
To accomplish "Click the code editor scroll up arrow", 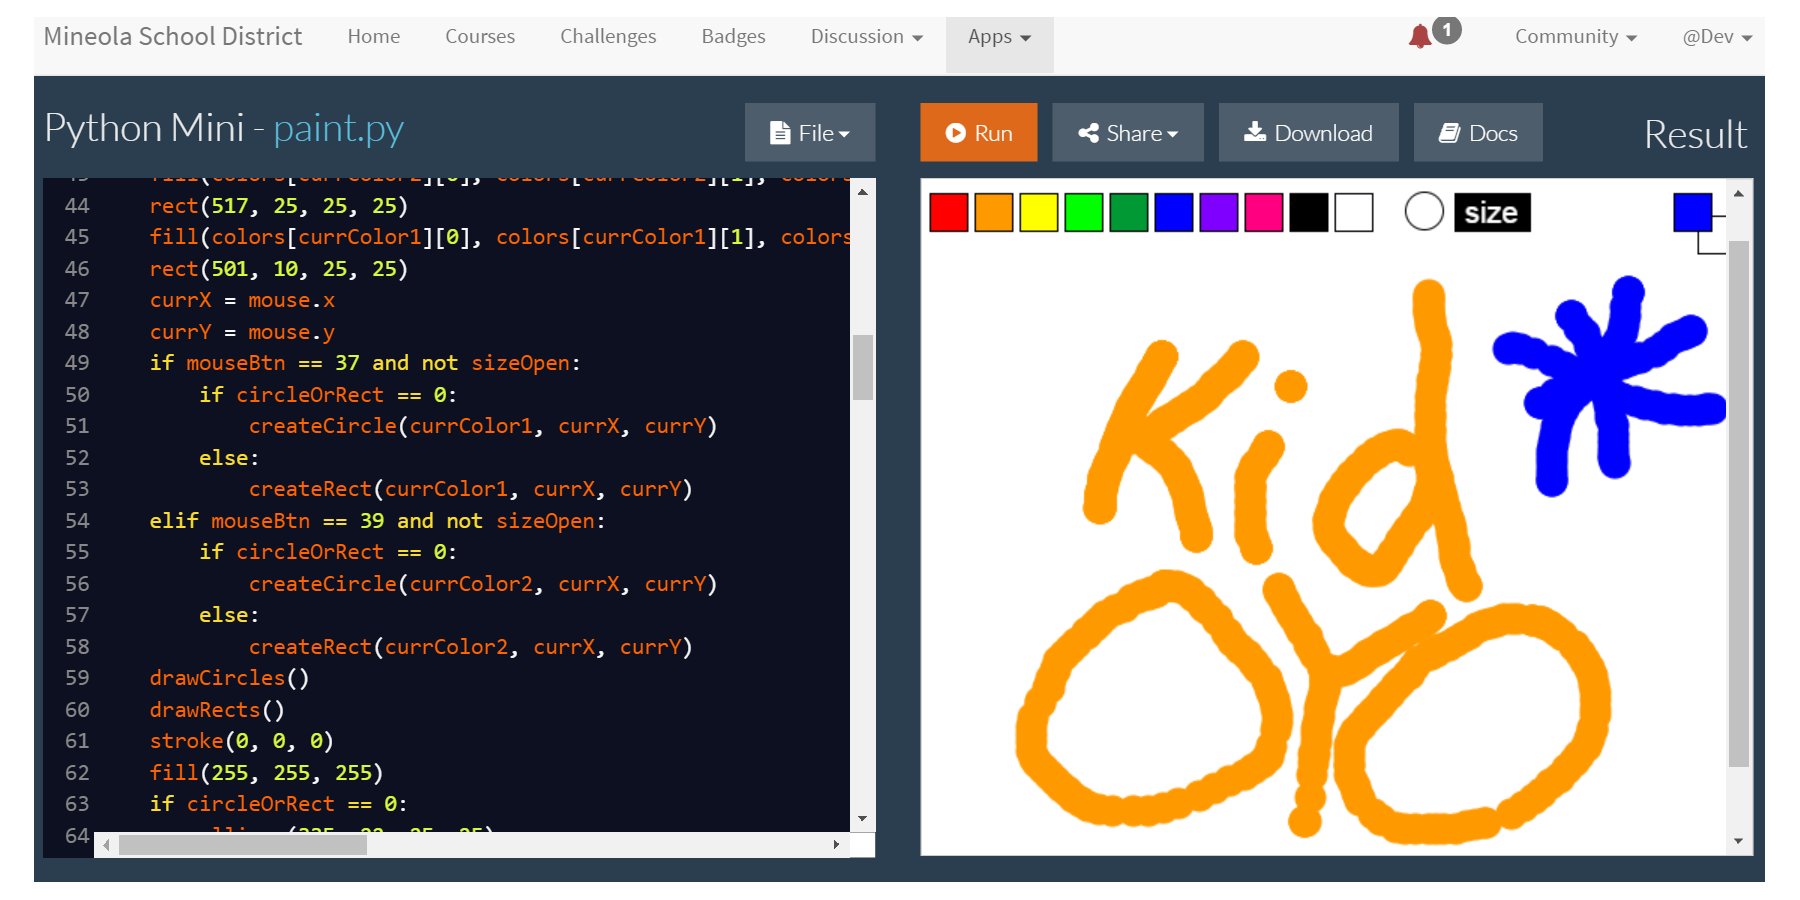I will [863, 191].
